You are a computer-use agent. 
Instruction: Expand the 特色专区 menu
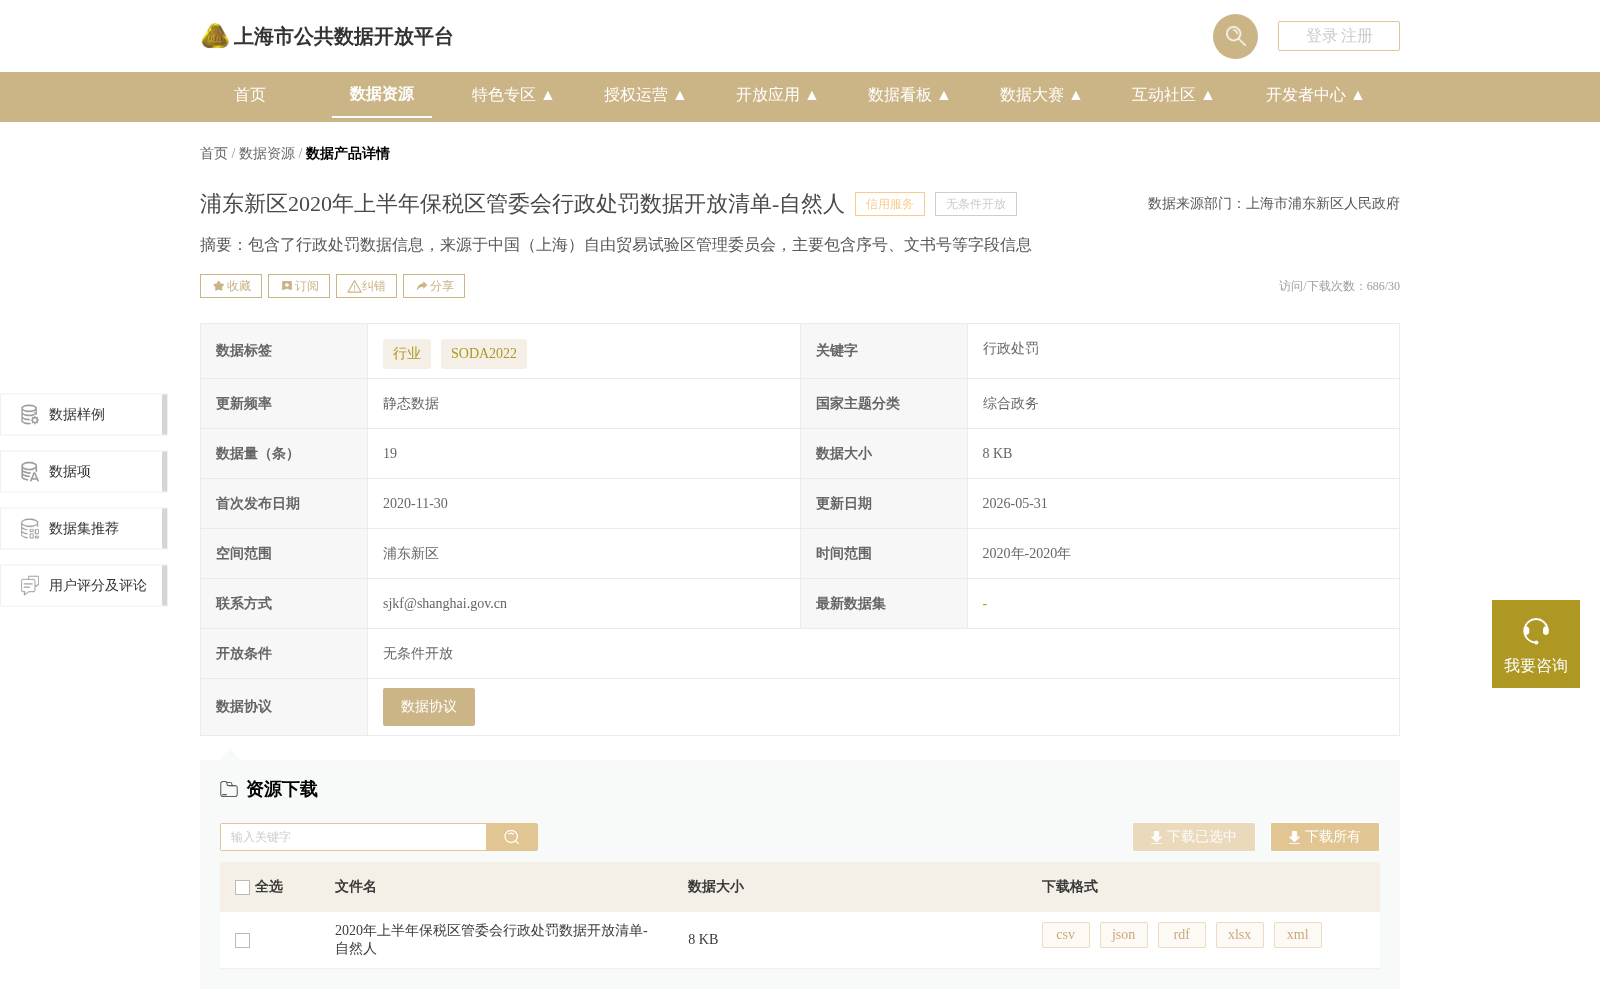click(x=512, y=95)
